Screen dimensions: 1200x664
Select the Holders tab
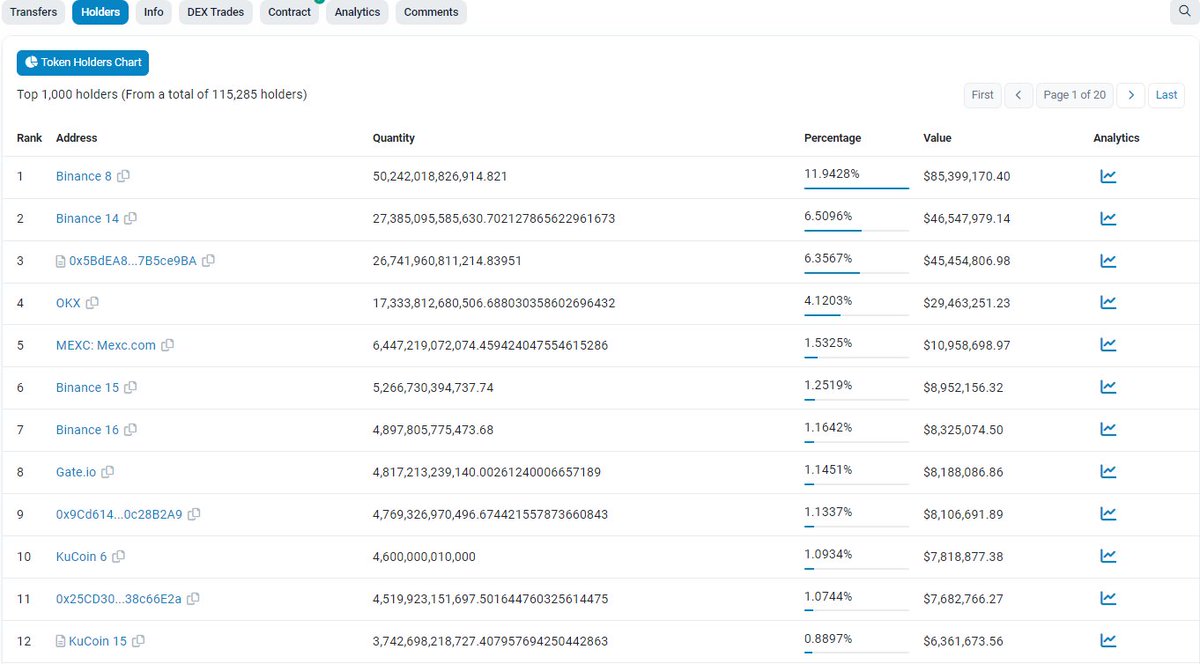[100, 12]
